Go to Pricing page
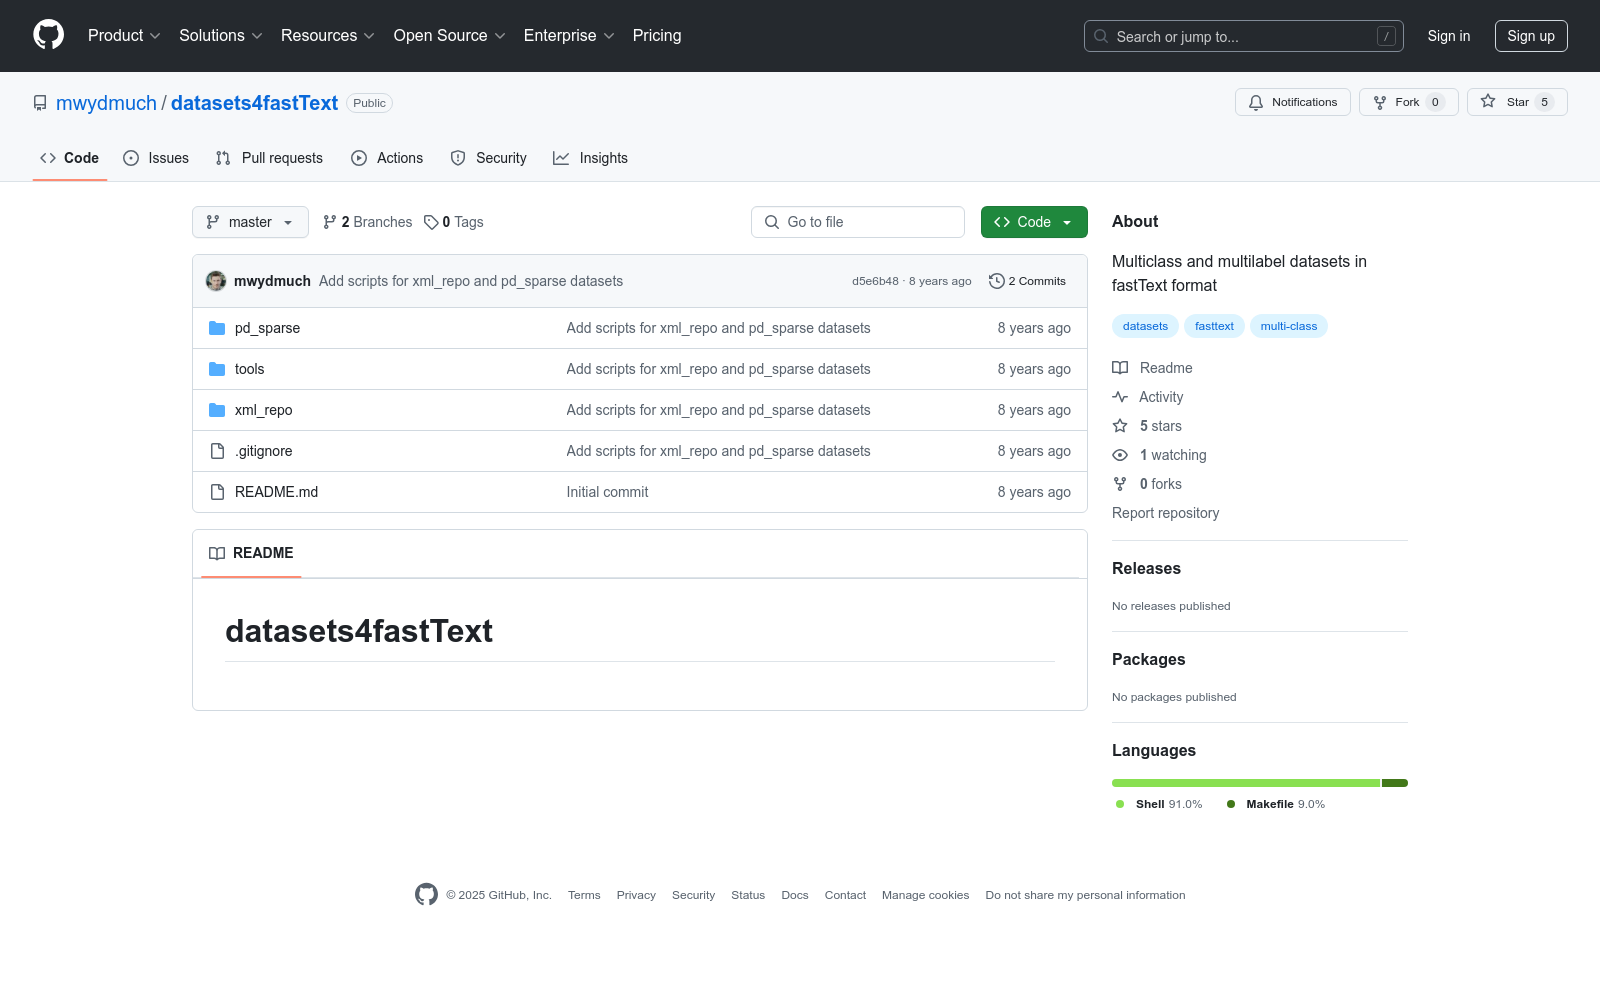The image size is (1600, 1000). click(x=657, y=35)
